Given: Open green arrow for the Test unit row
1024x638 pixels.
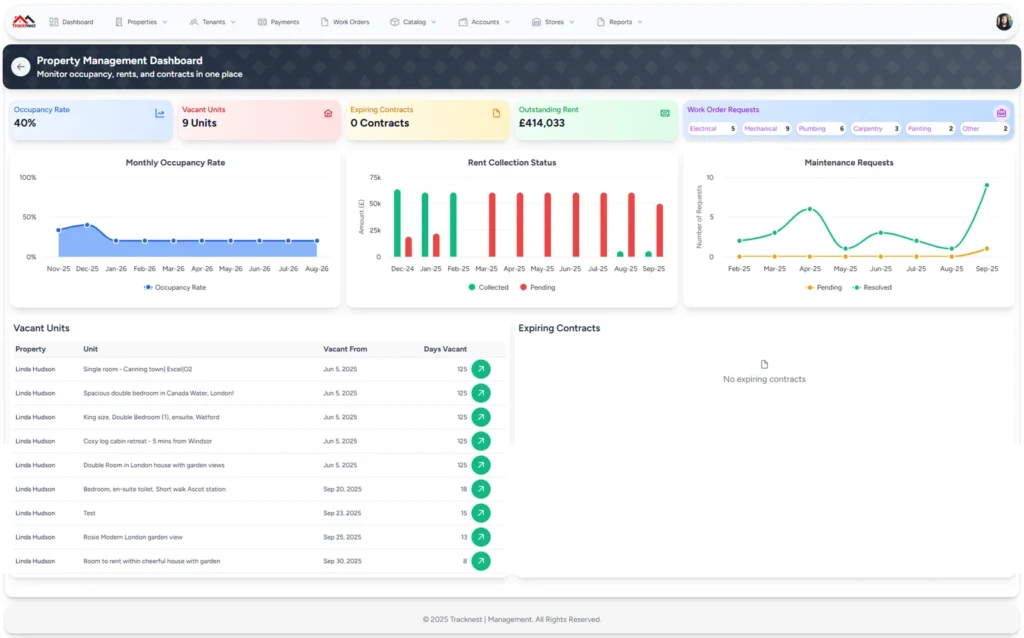Looking at the screenshot, I should click(x=481, y=513).
